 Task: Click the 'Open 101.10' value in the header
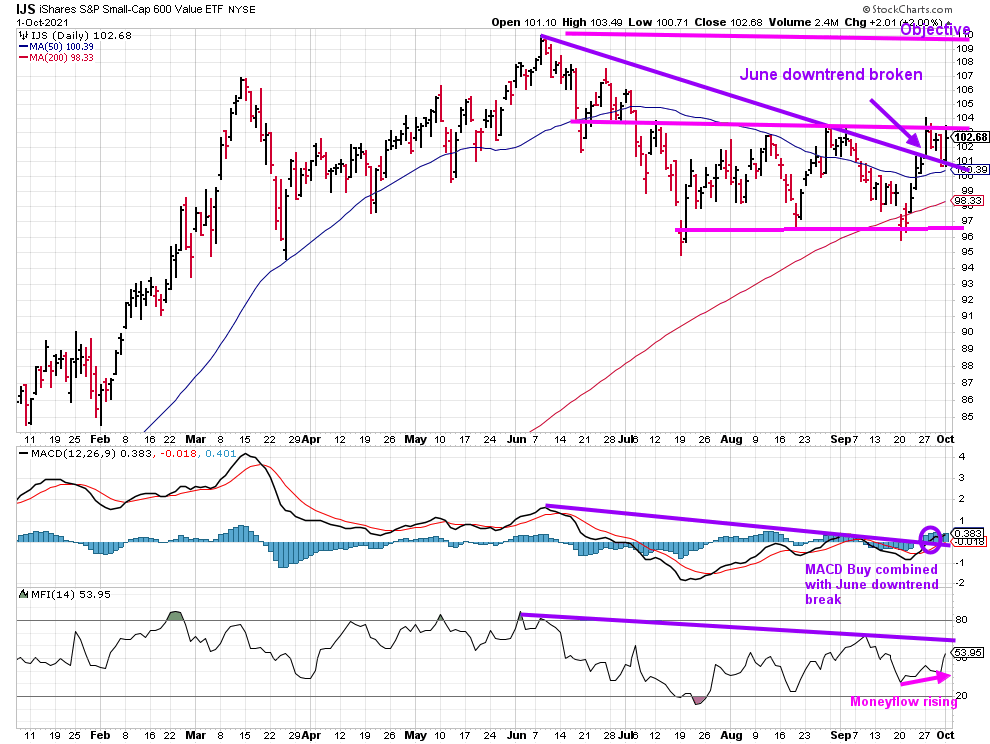(x=524, y=22)
